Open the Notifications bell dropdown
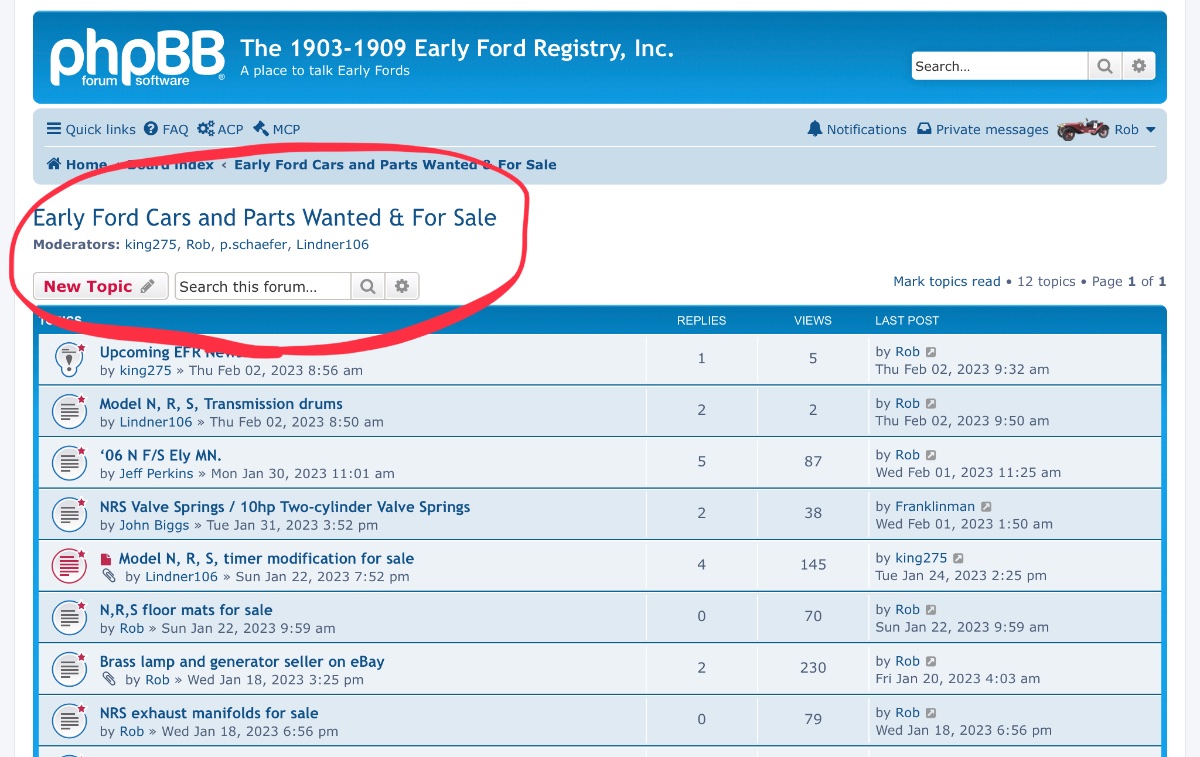 pos(856,129)
